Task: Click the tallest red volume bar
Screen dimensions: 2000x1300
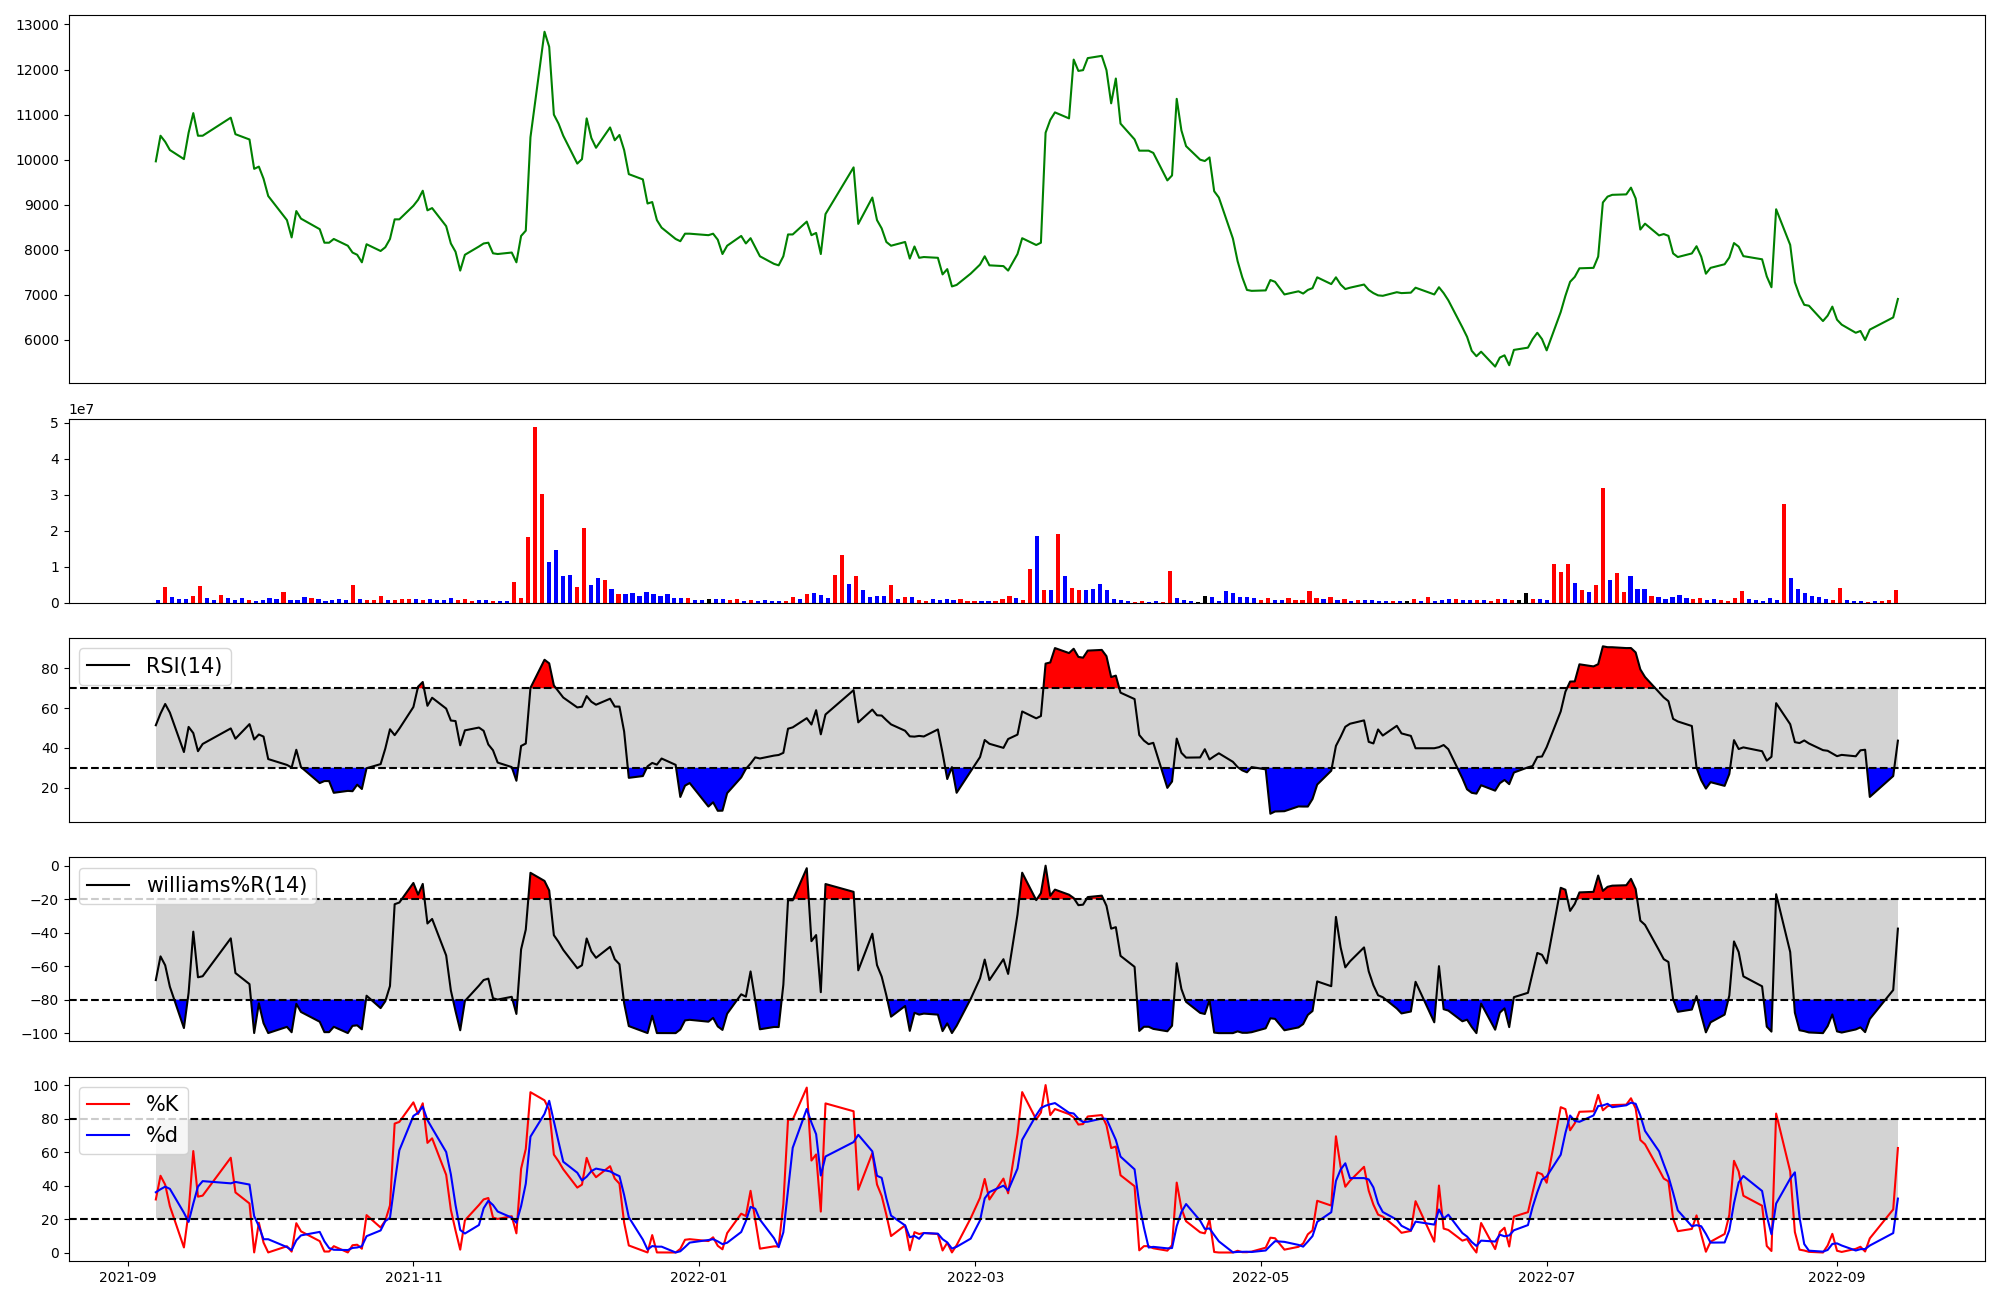Action: click(535, 515)
